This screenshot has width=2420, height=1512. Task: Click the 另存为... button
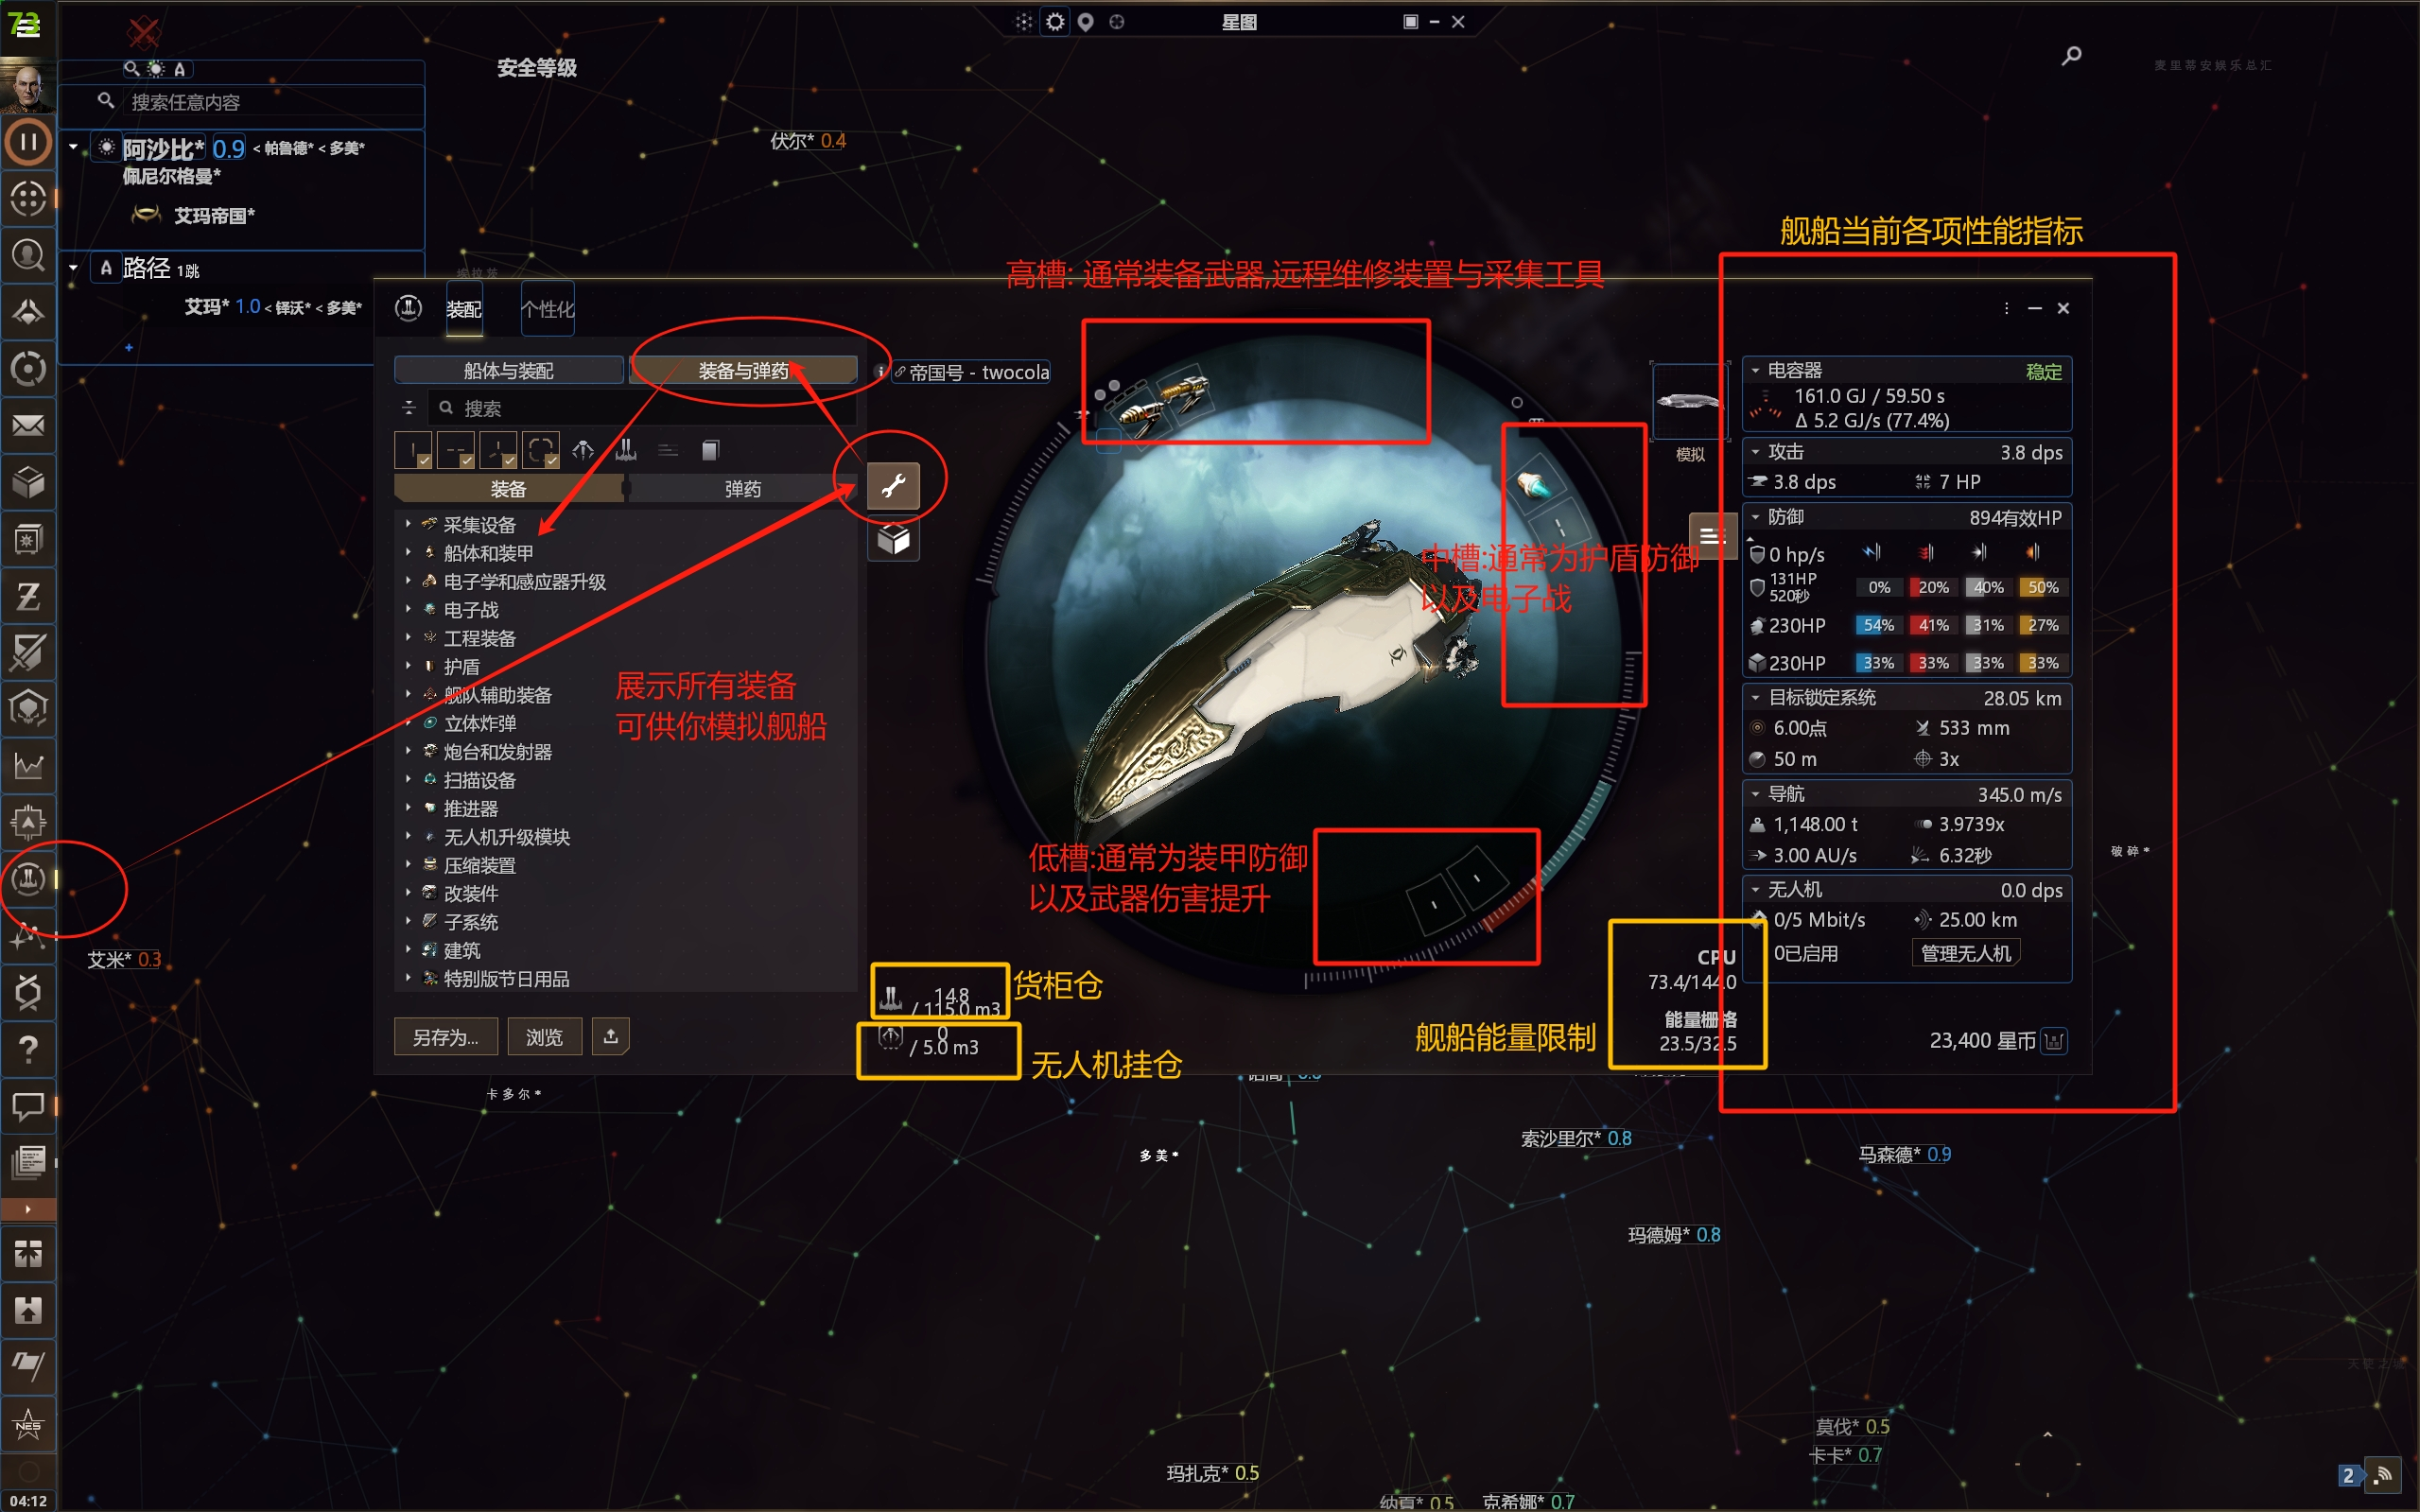click(445, 1037)
